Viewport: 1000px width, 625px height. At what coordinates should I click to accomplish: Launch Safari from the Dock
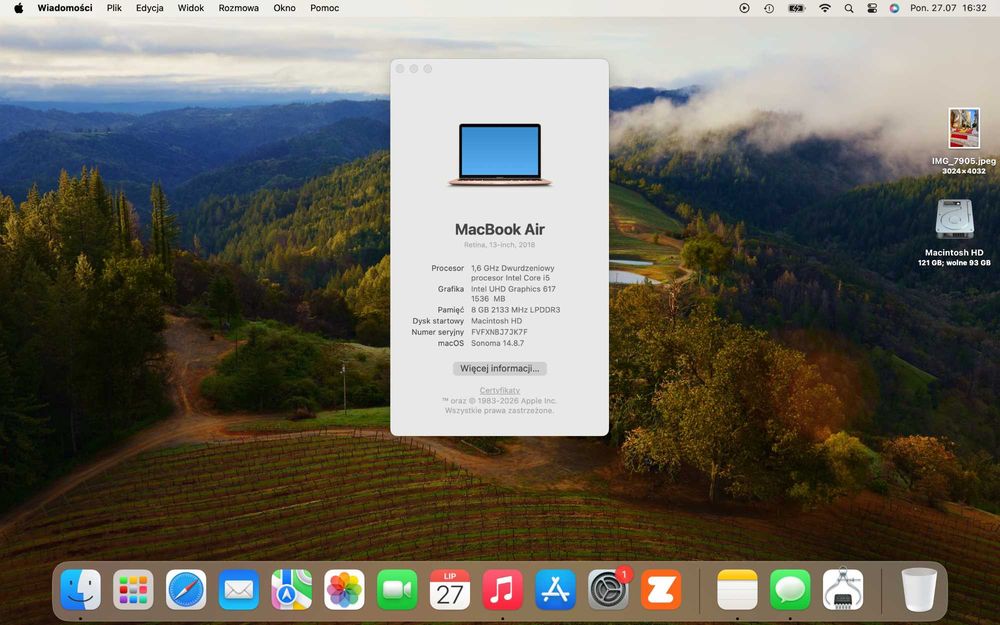tap(186, 590)
